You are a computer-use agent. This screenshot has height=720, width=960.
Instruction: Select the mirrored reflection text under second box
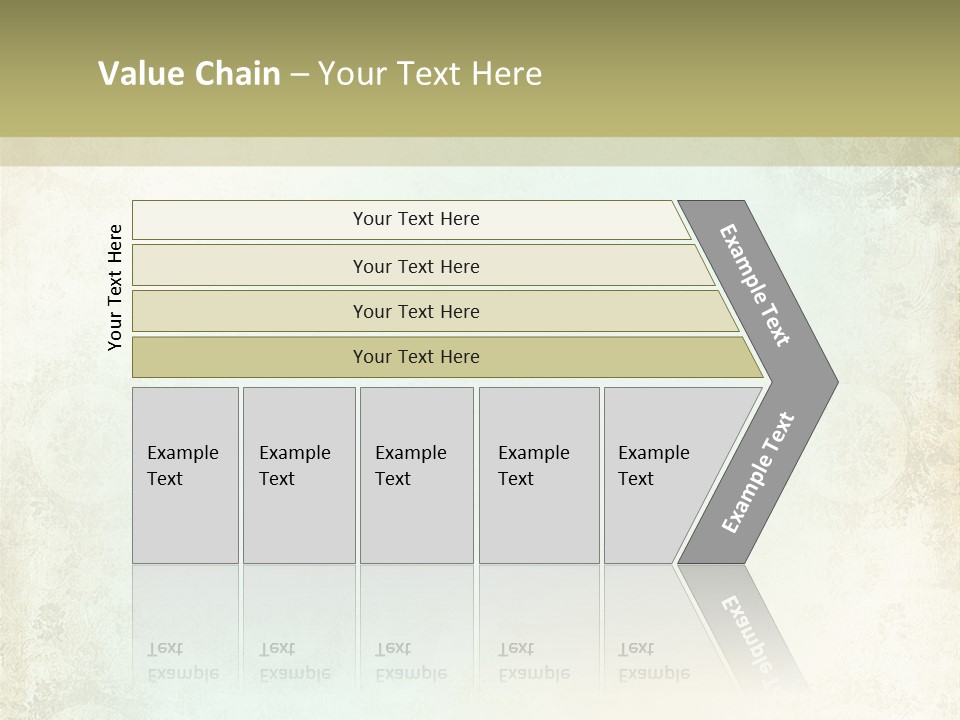click(x=295, y=662)
